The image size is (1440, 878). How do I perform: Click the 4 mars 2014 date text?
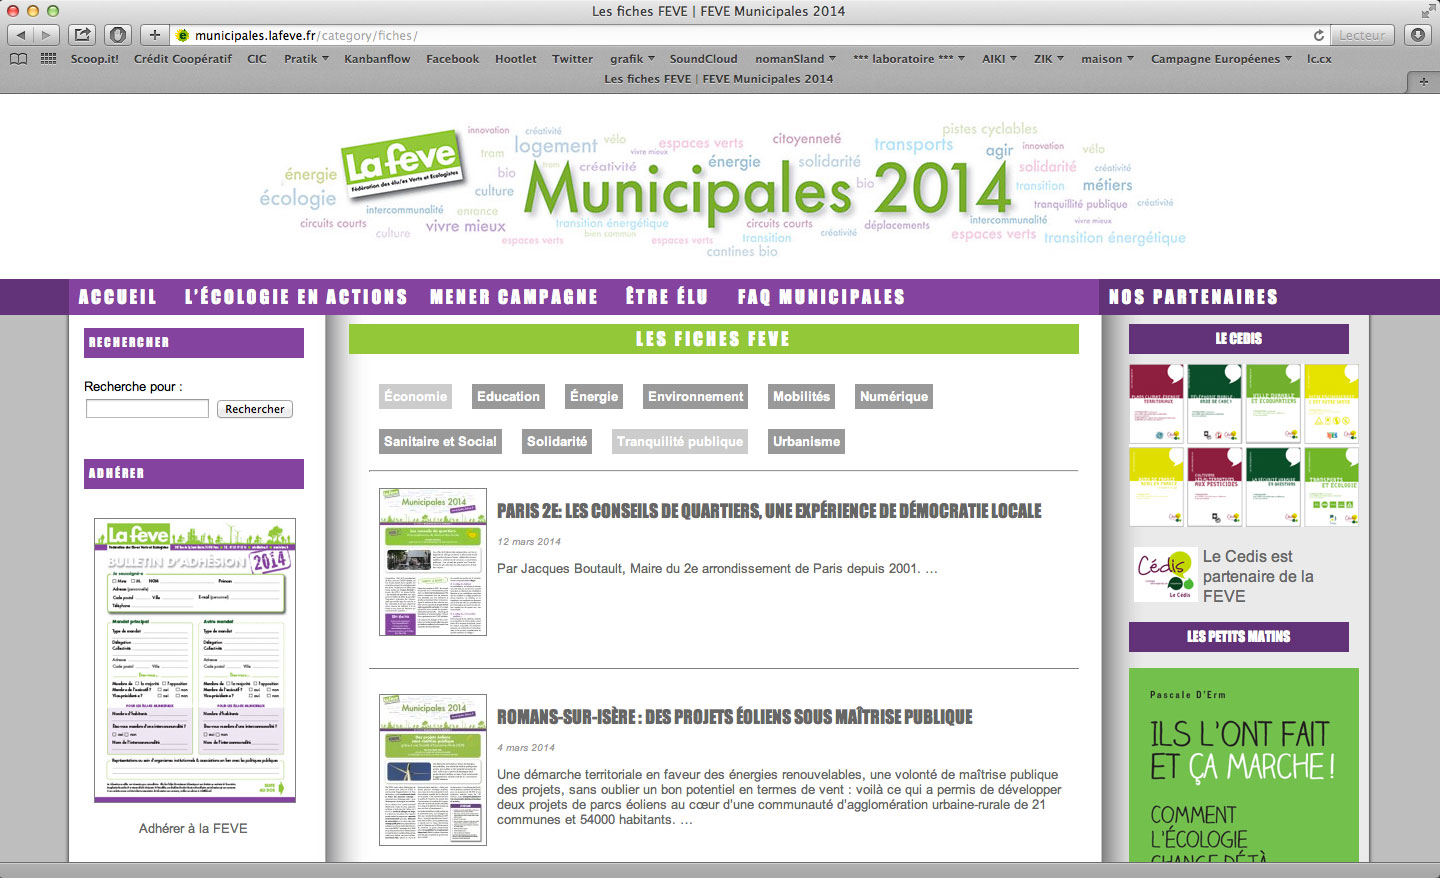coord(526,748)
